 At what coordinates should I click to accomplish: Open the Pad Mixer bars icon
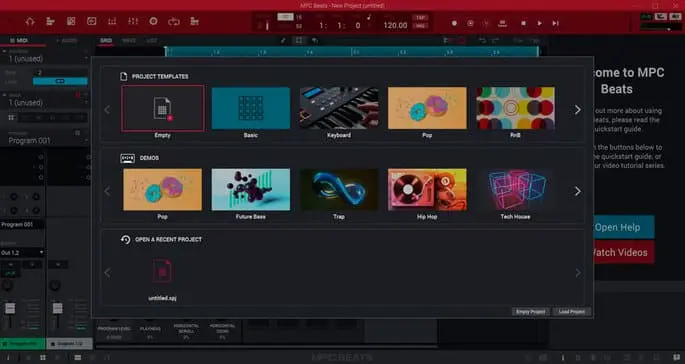point(112,21)
